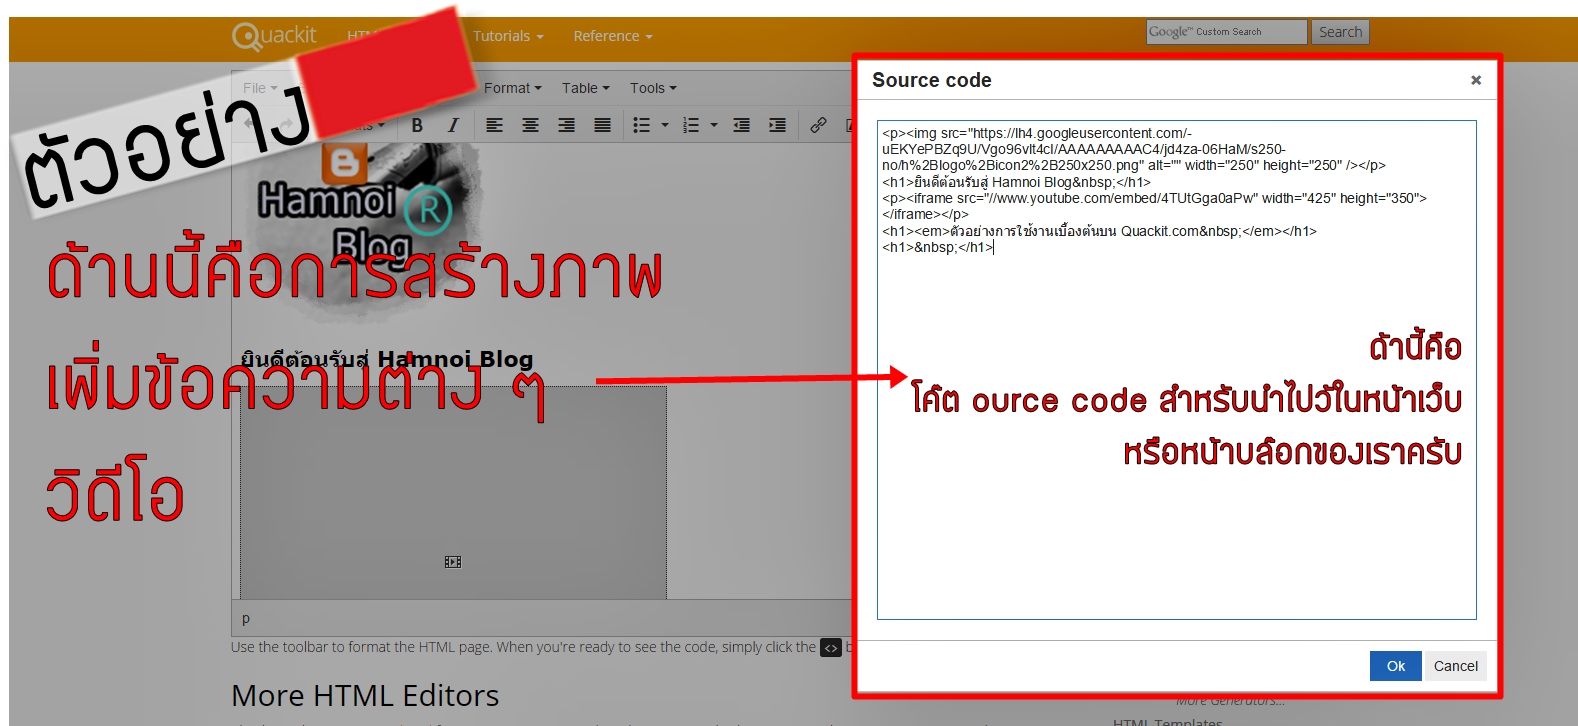Click the source code icon in help text
Screen dimensions: 1578x726
[831, 648]
